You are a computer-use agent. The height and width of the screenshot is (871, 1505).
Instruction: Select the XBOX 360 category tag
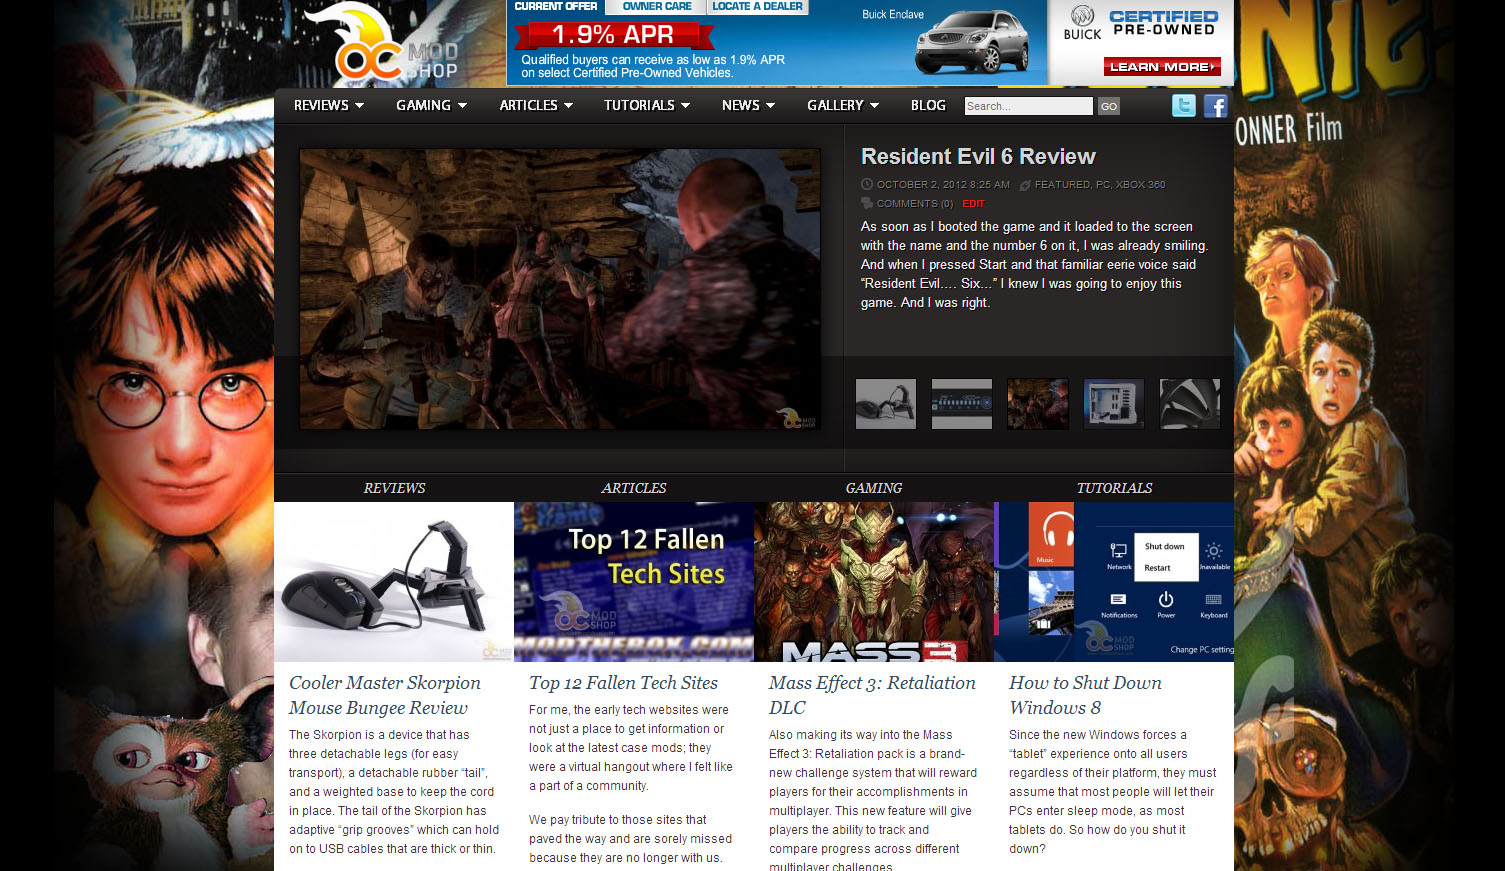[1140, 185]
